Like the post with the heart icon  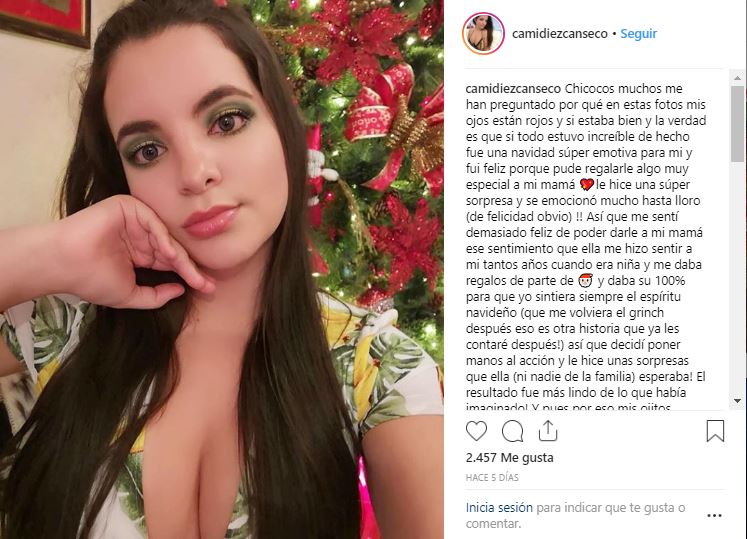click(476, 431)
